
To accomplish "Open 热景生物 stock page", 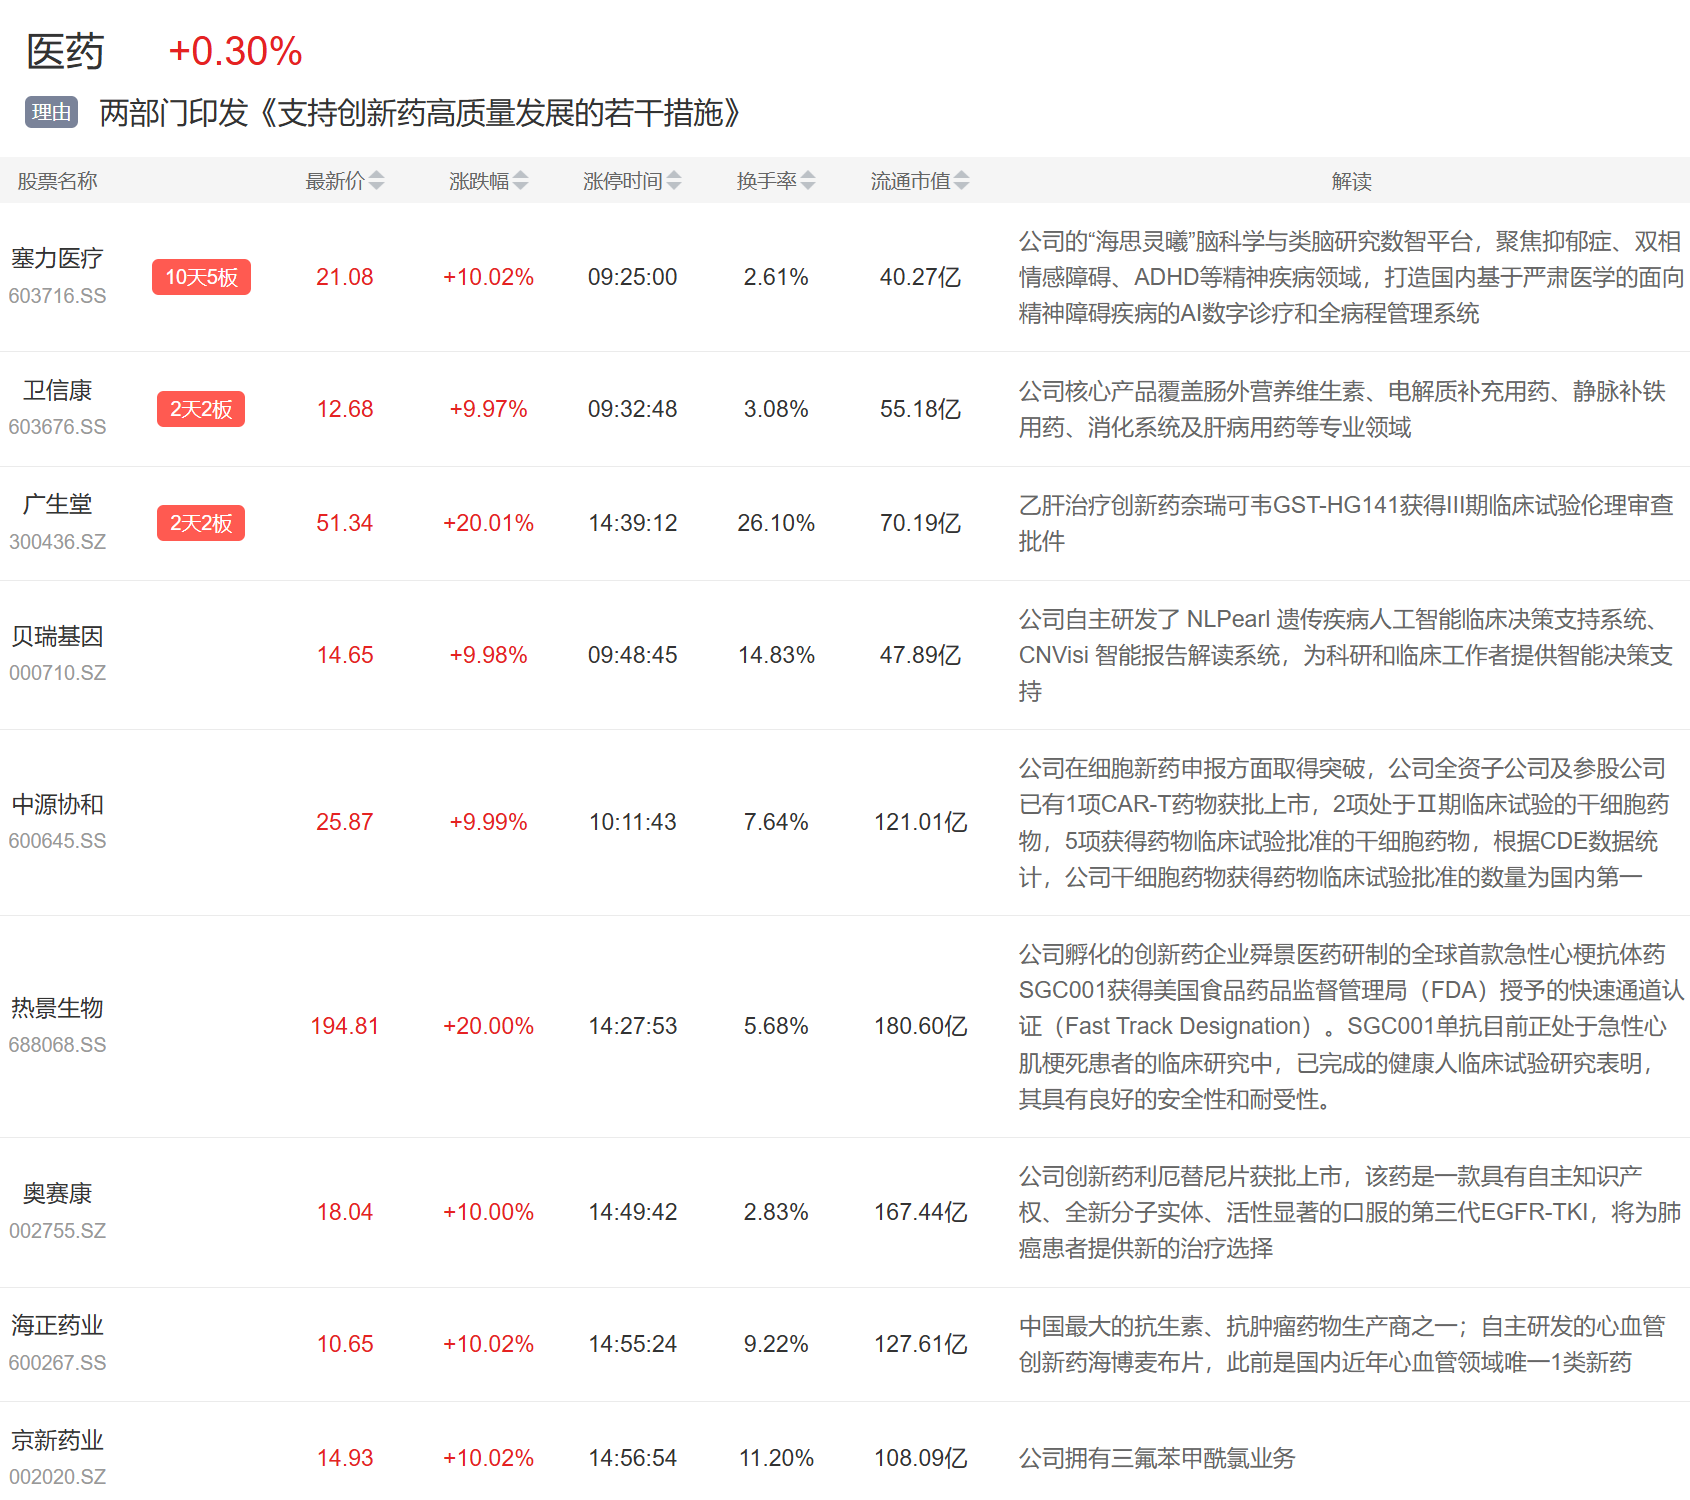I will (x=57, y=1008).
